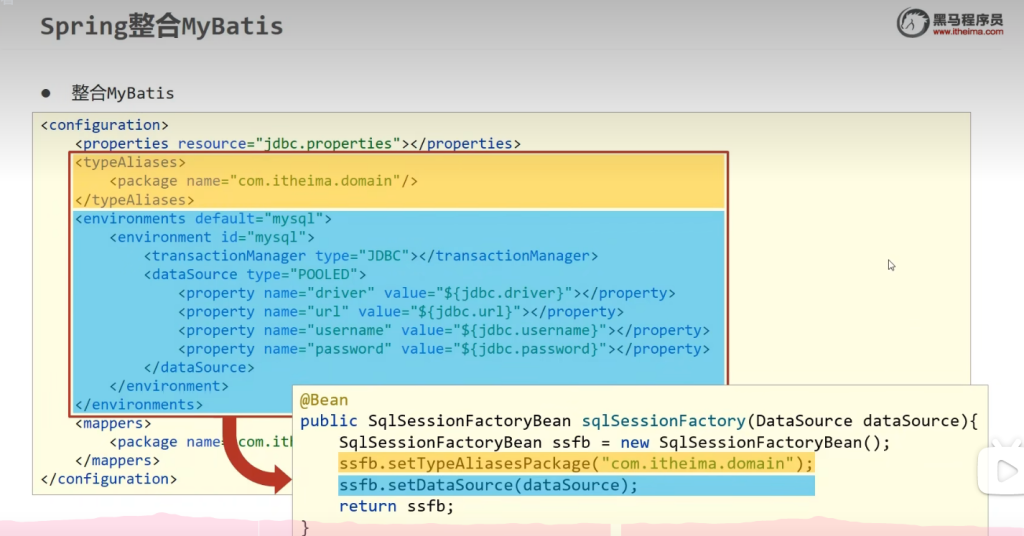Select the jdbc.driver property line
Viewport: 1024px width, 536px height.
point(427,293)
